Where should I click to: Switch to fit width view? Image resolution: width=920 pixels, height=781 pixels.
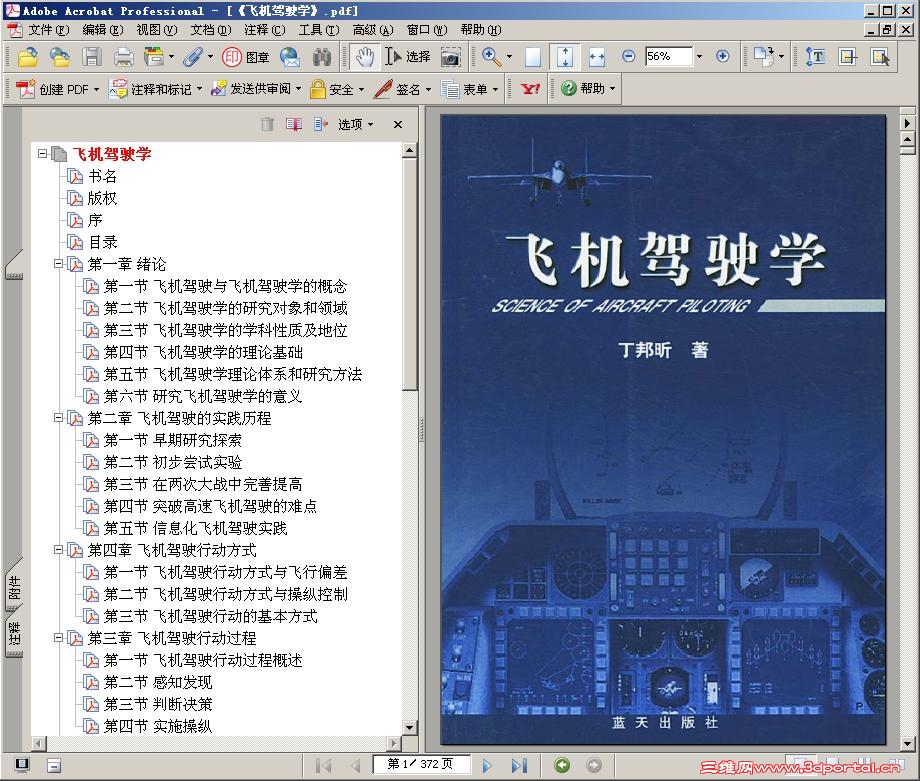pyautogui.click(x=597, y=57)
